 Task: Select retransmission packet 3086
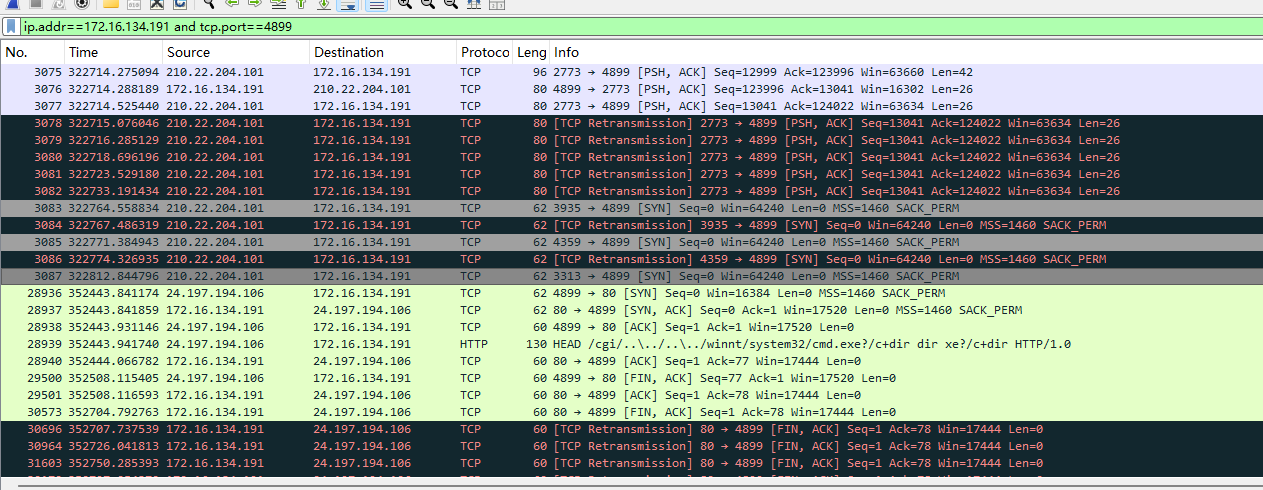pos(631,259)
